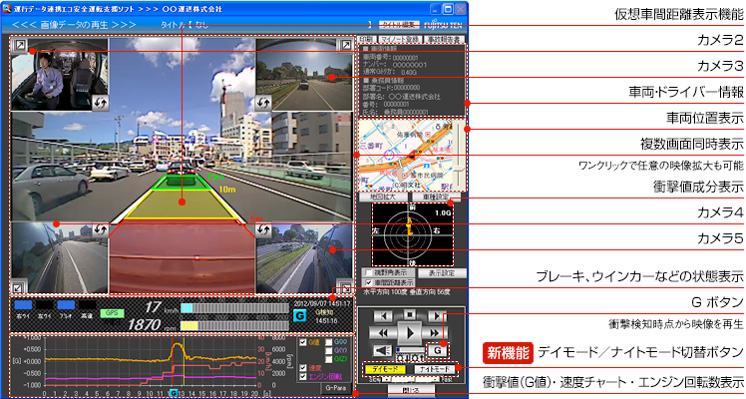Uncheck the 車間距離表示 checkbox

coord(368,282)
